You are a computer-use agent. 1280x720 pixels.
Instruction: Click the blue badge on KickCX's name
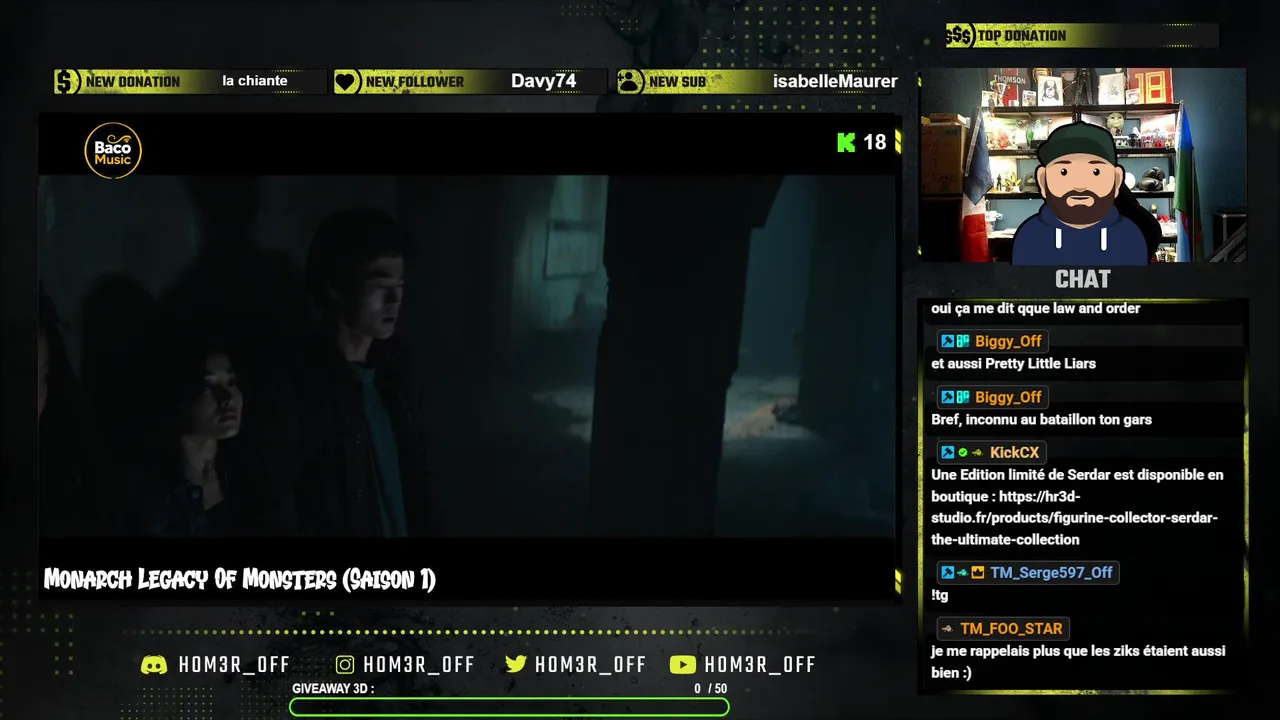coord(947,453)
